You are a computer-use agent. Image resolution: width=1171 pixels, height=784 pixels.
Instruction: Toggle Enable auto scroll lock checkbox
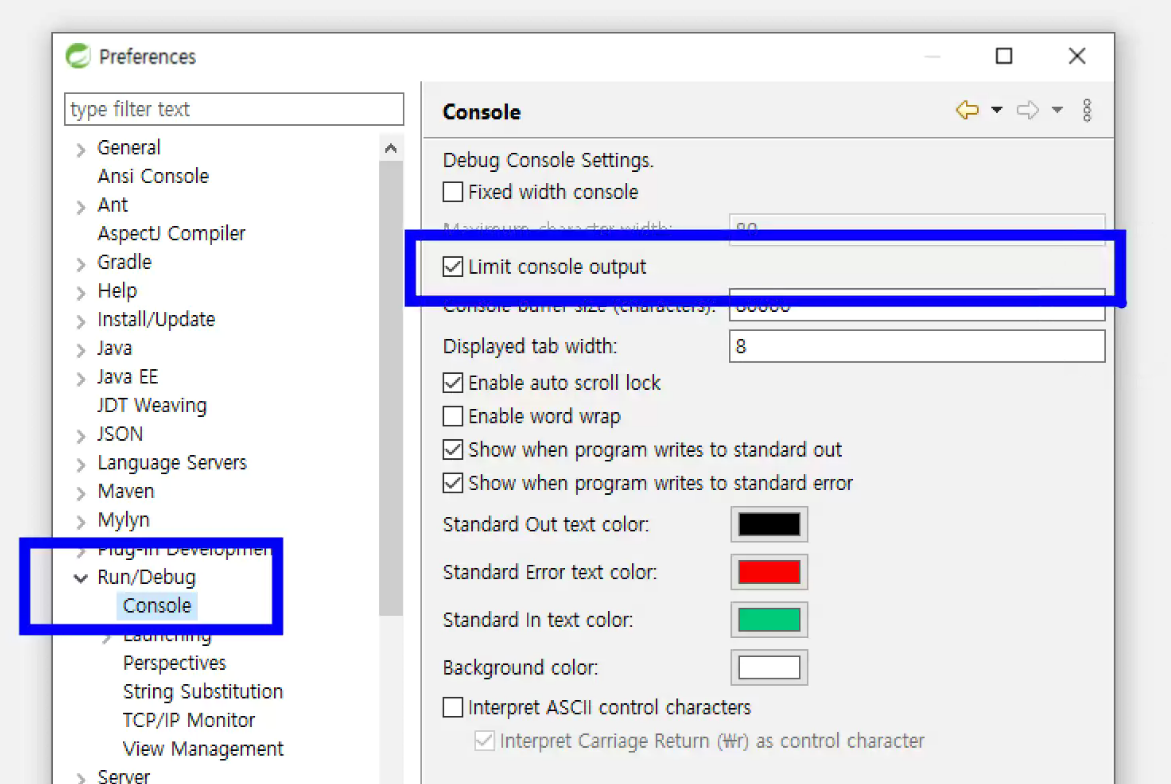(x=453, y=383)
